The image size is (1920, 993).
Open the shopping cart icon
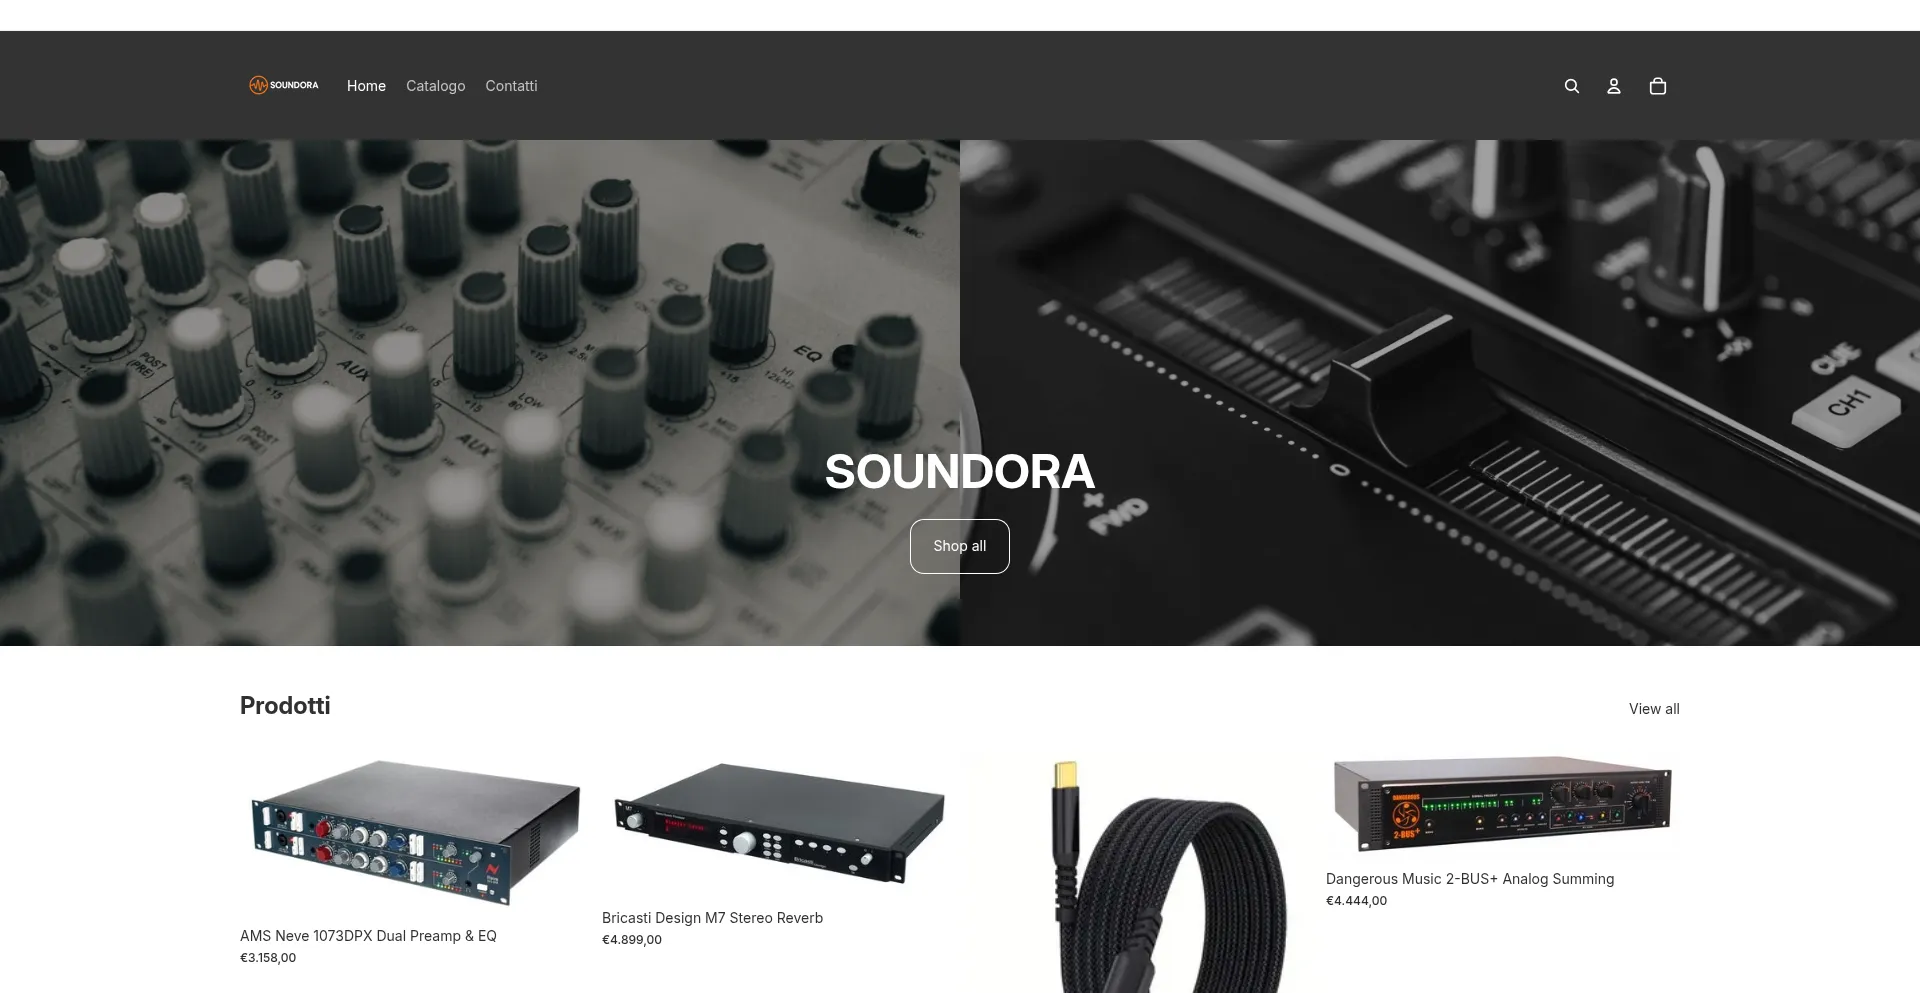[x=1657, y=86]
